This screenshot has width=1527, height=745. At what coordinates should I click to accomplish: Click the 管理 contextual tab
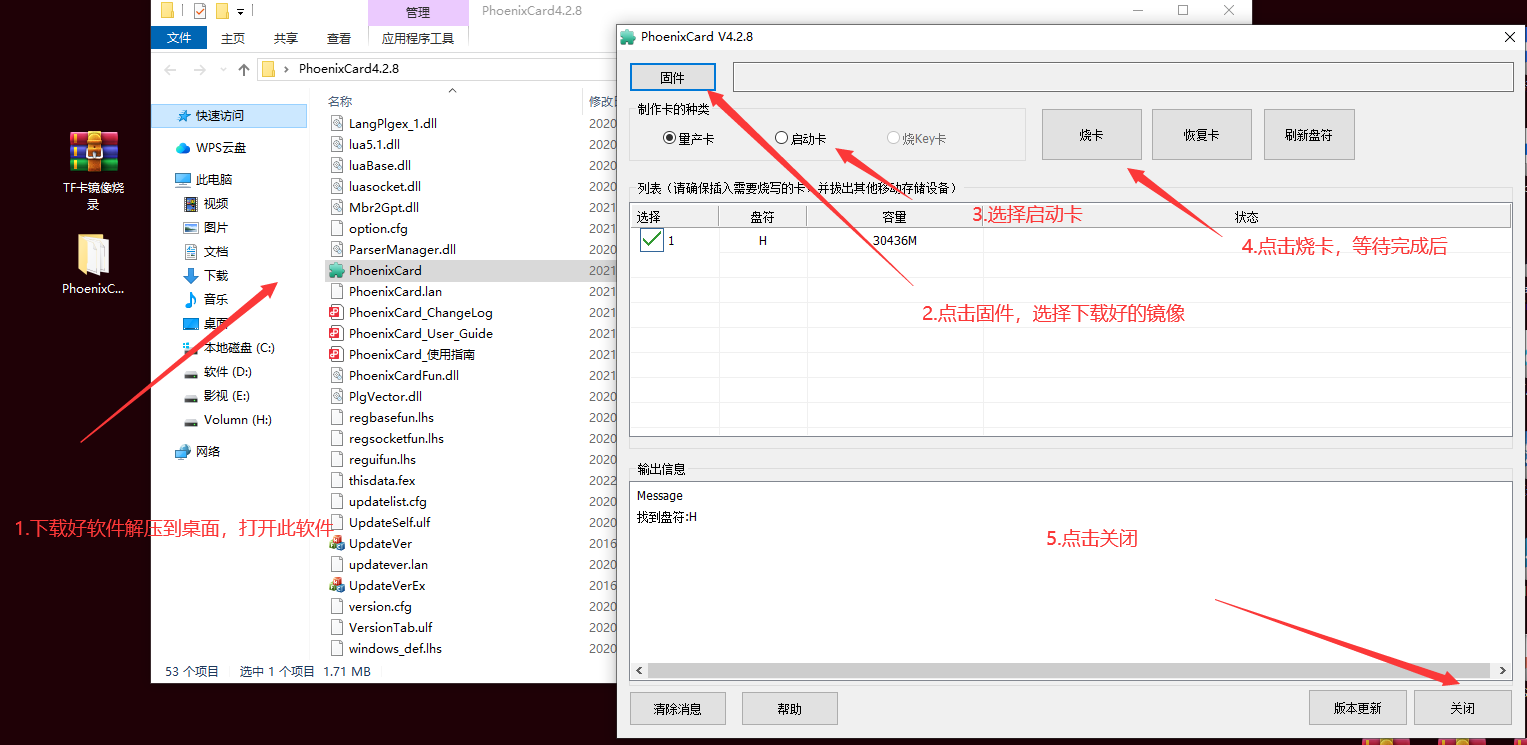pos(418,12)
